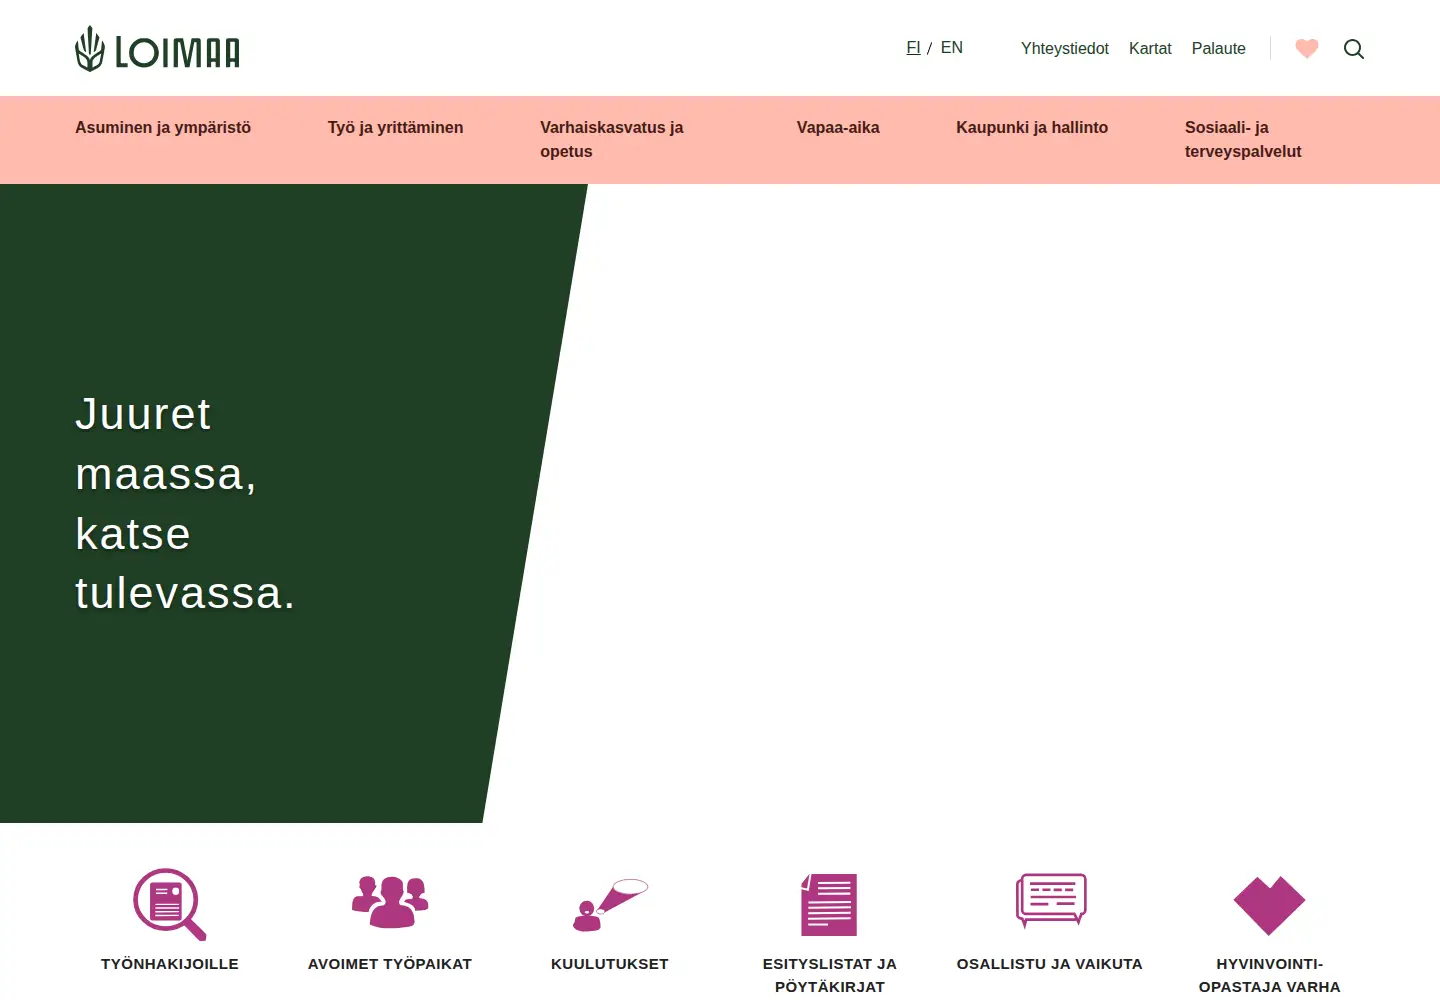The width and height of the screenshot is (1440, 1000).
Task: Open the Hyvinvointiopastaja Varha heart icon
Action: (1269, 906)
